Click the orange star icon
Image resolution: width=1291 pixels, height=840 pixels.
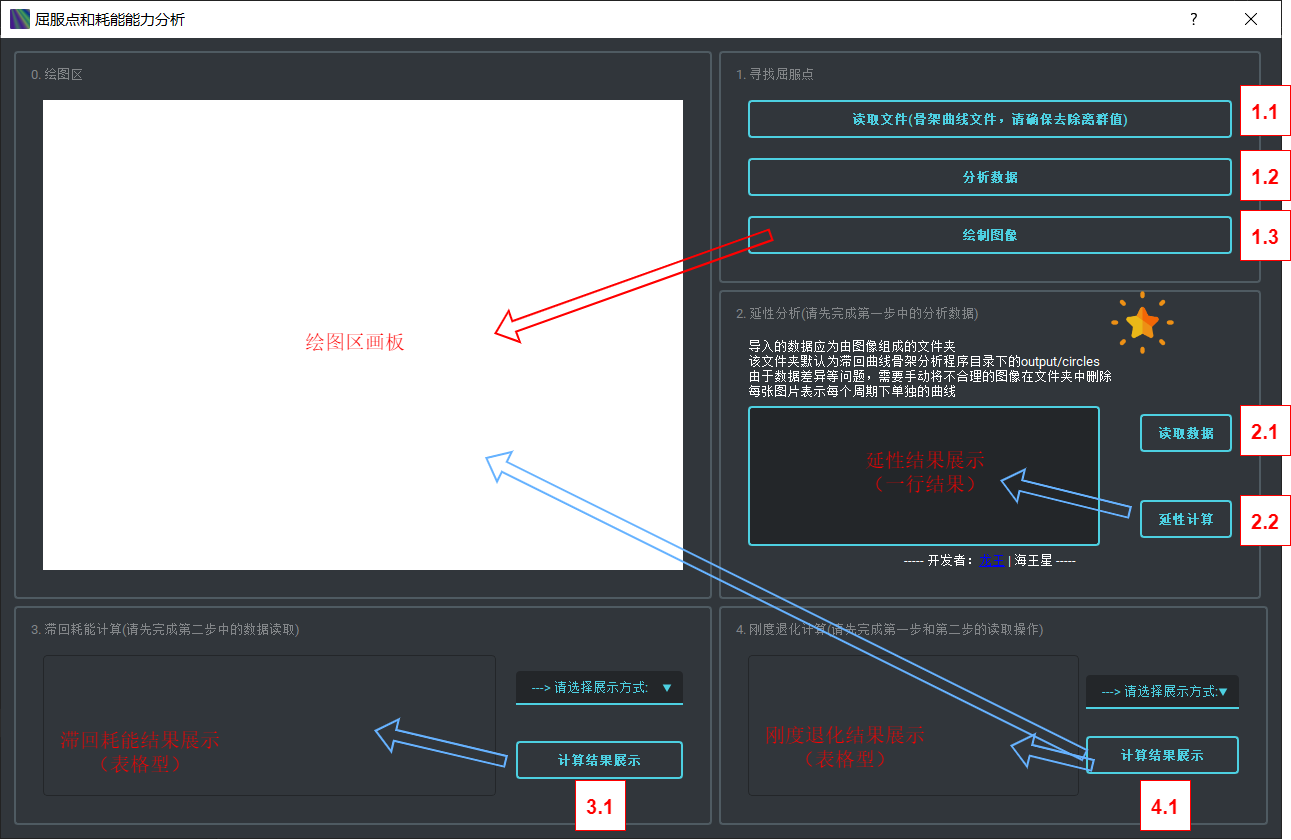pos(1142,323)
